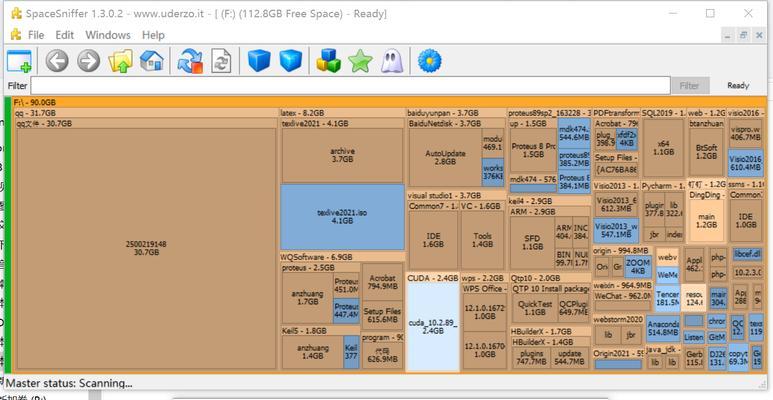Image resolution: width=773 pixels, height=400 pixels.
Task: Select the 12.1.0.1672 1.0GB block
Action: pyautogui.click(x=485, y=312)
